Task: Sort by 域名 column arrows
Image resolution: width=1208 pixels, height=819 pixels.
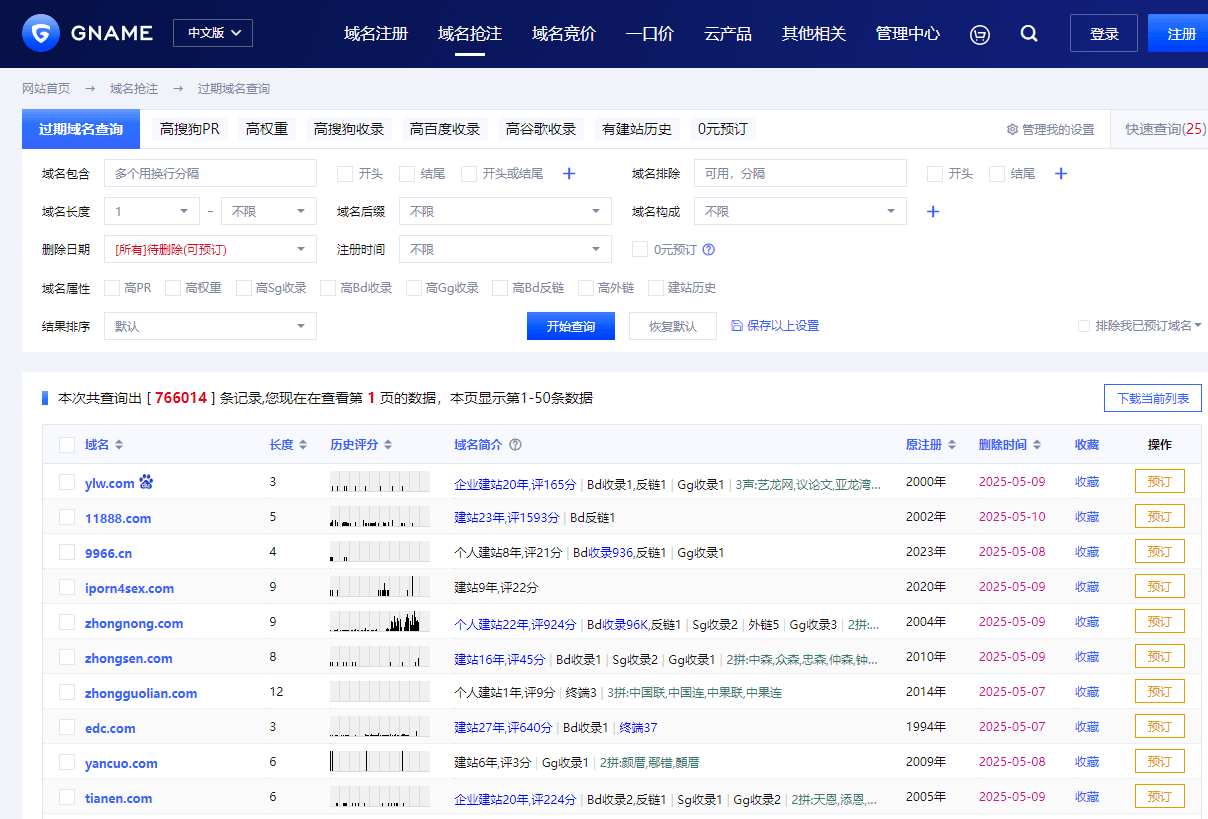Action: click(119, 445)
